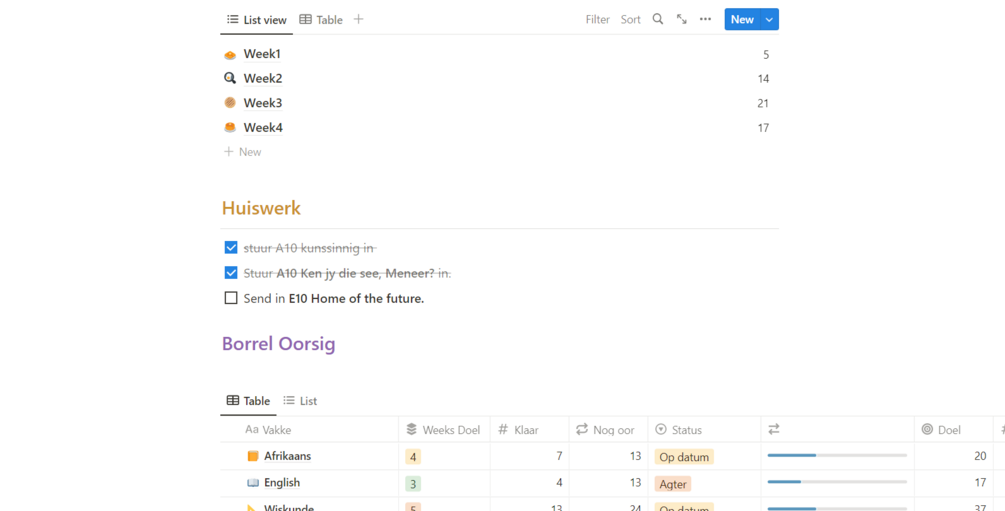Add a new view with plus icon
Viewport: 1005px width, 511px height.
pos(359,19)
